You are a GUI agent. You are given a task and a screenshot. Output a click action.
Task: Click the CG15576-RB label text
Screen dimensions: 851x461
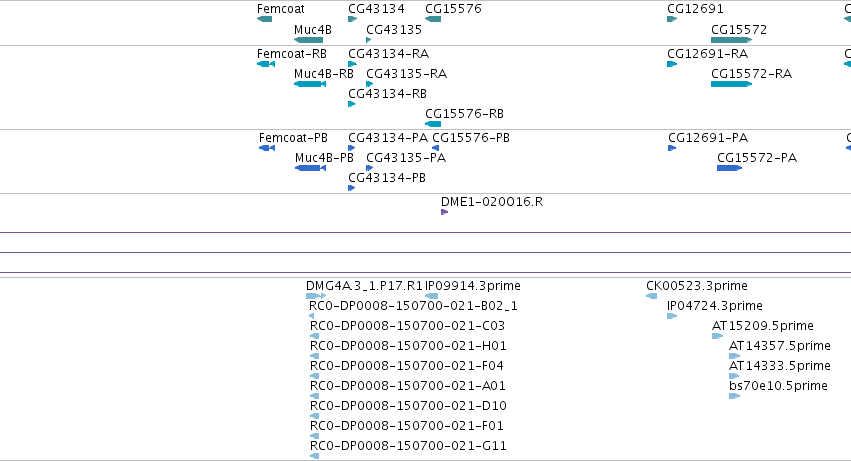(465, 114)
